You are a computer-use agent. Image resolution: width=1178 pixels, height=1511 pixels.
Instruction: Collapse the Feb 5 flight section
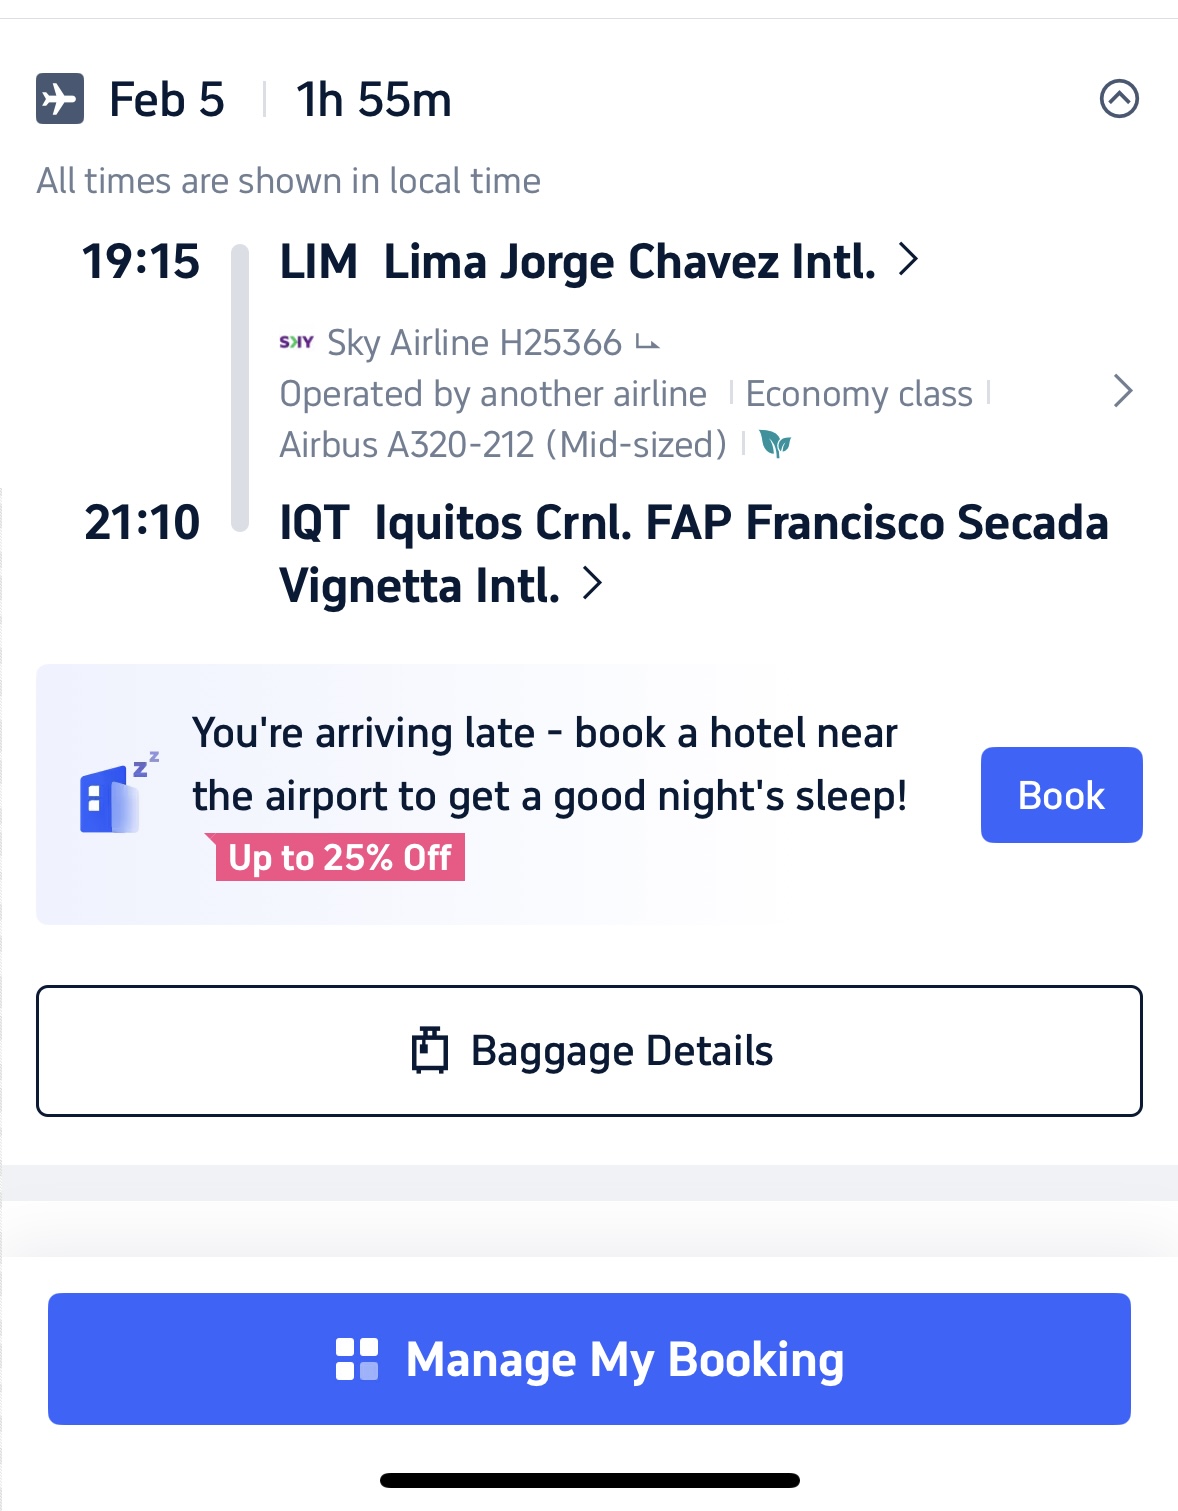point(1119,99)
